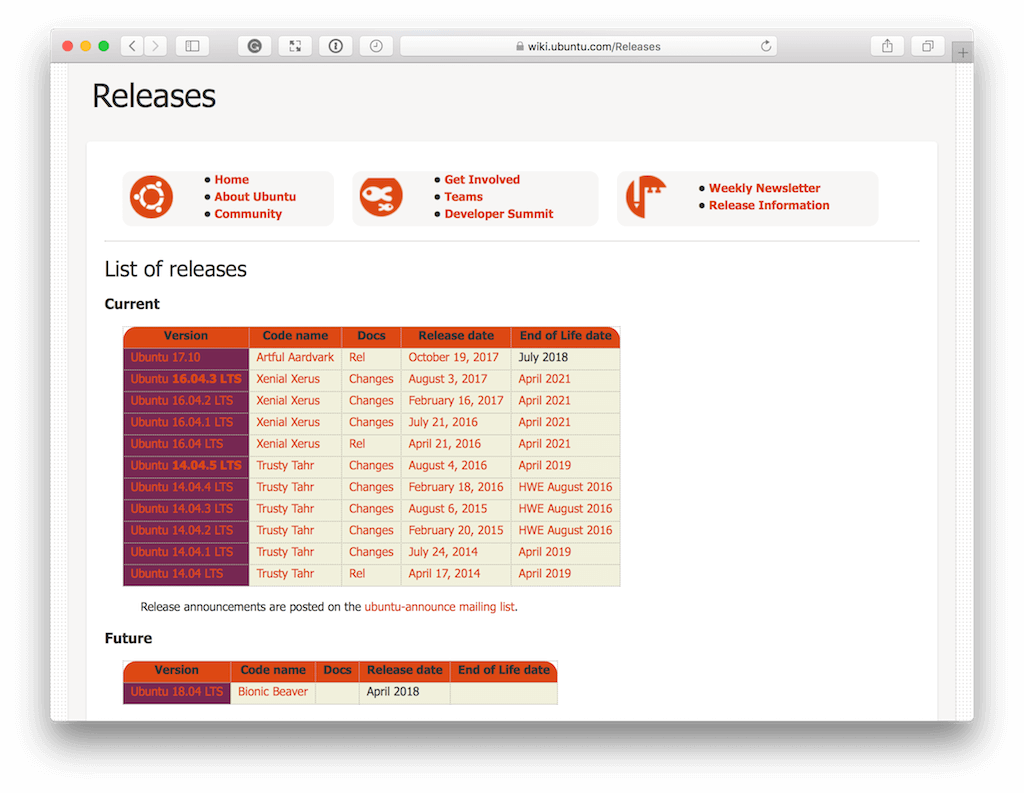
Task: Reload the page with the refresh icon
Action: [766, 46]
